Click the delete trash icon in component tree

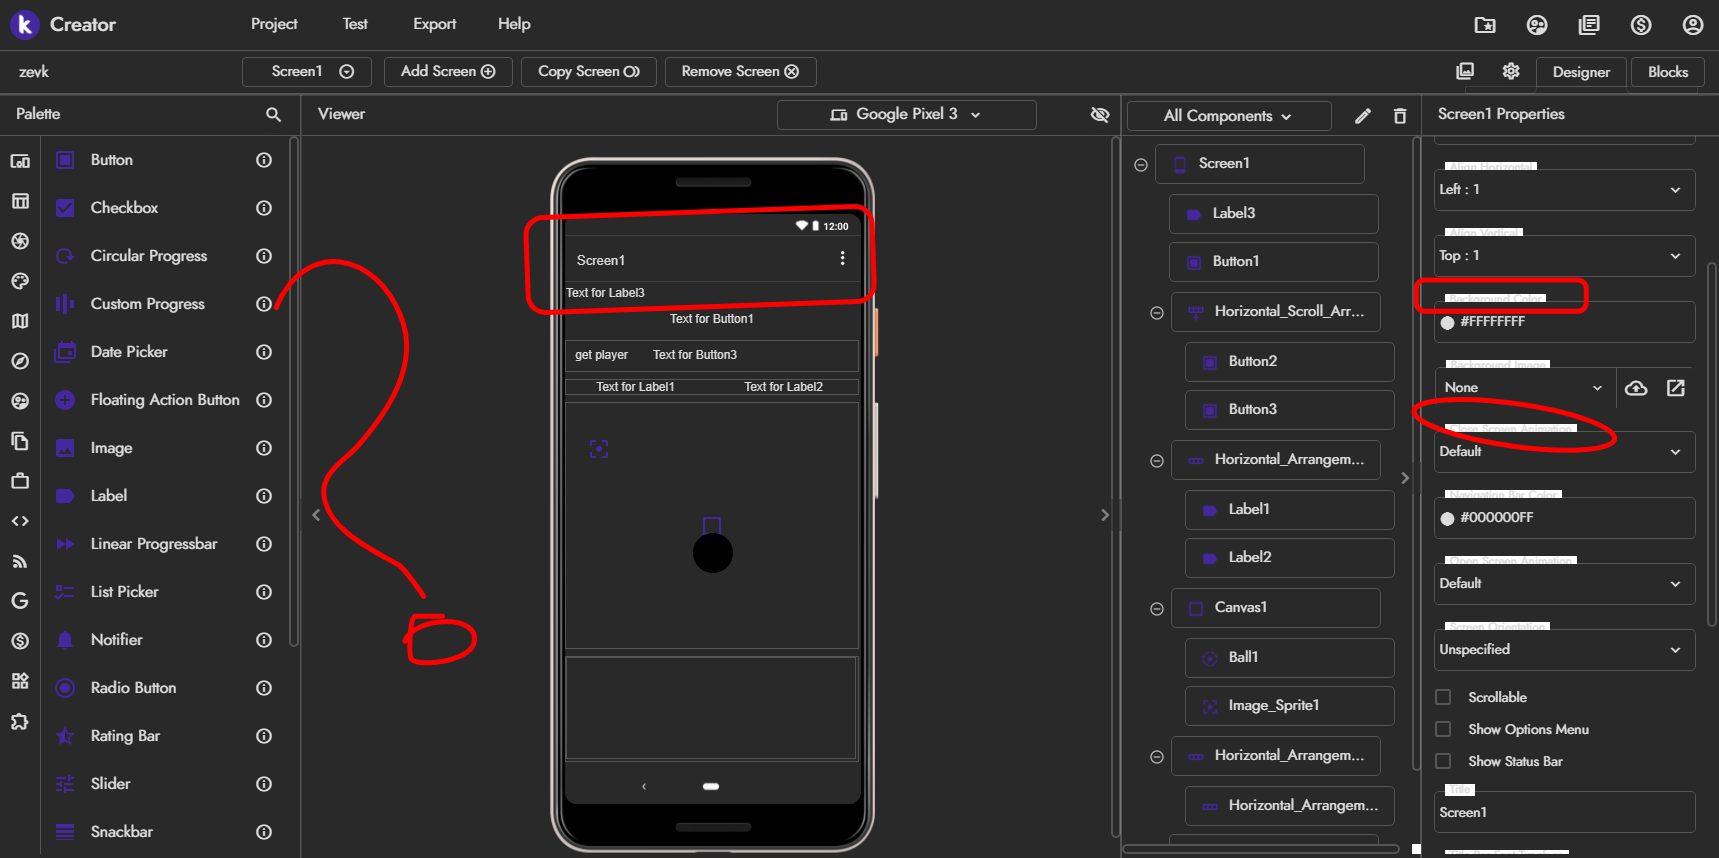point(1400,116)
